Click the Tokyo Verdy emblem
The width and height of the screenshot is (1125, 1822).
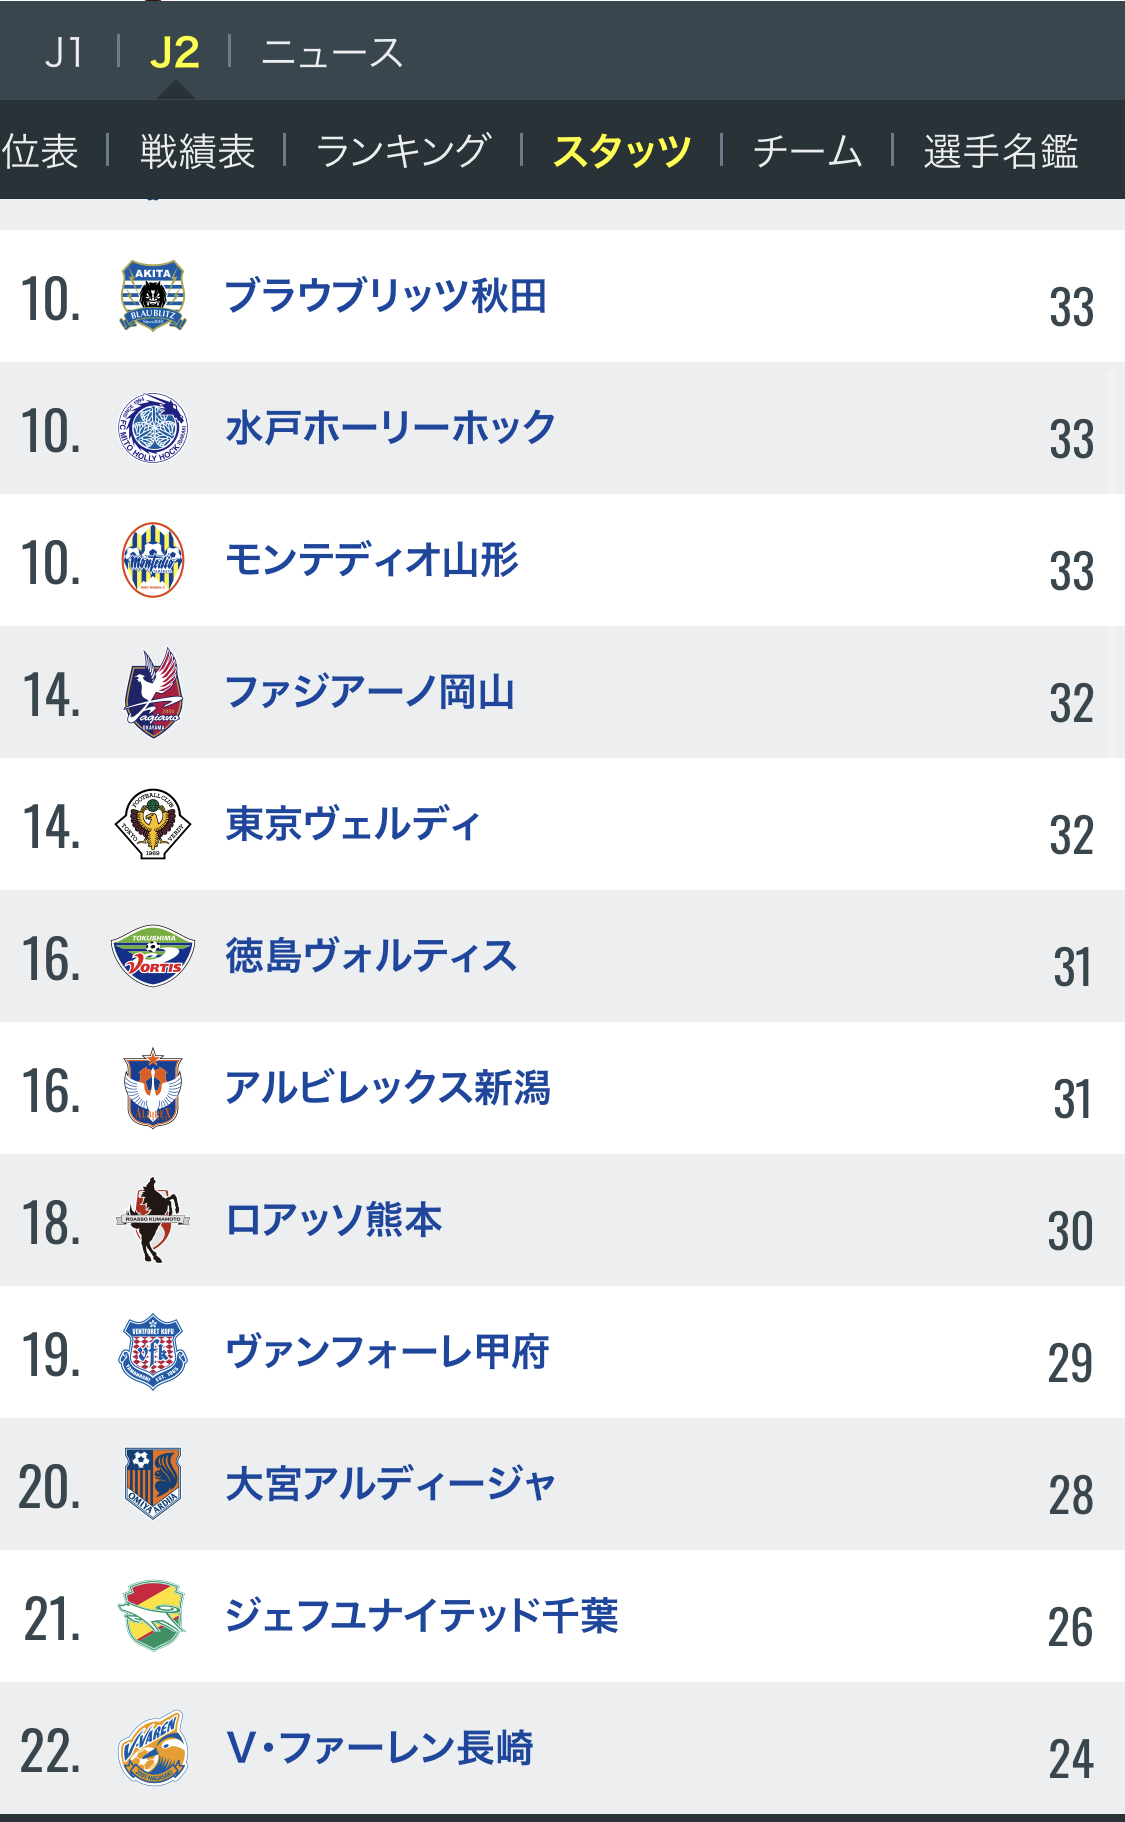click(153, 824)
